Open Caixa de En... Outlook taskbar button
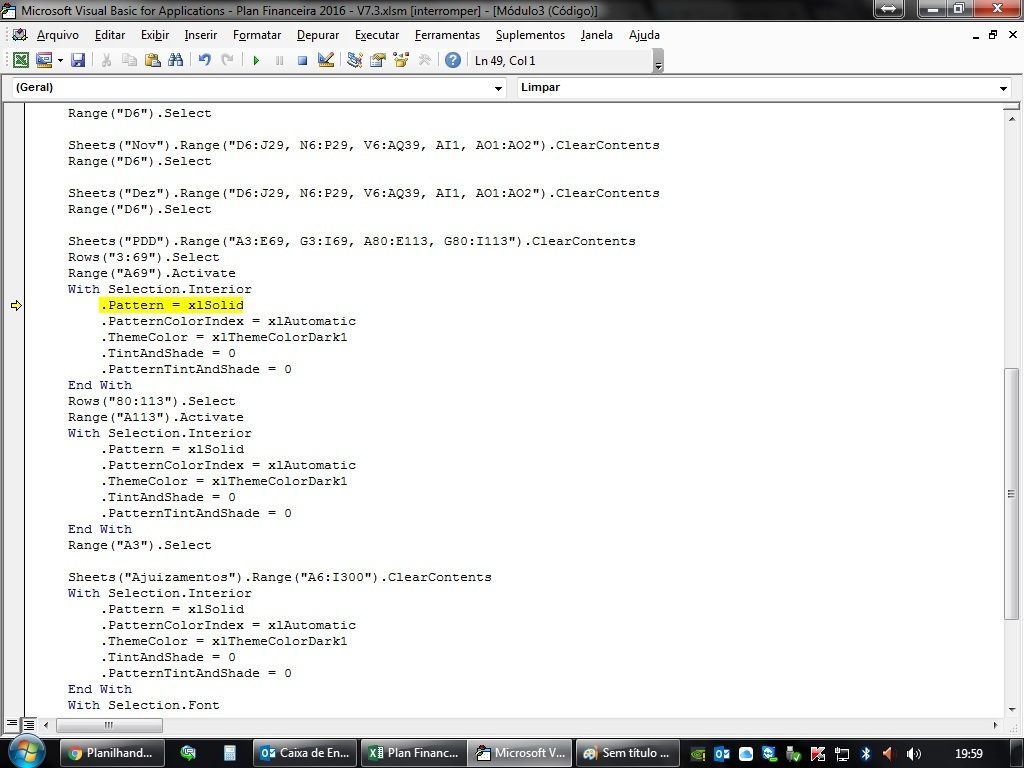The height and width of the screenshot is (768, 1024). (305, 753)
